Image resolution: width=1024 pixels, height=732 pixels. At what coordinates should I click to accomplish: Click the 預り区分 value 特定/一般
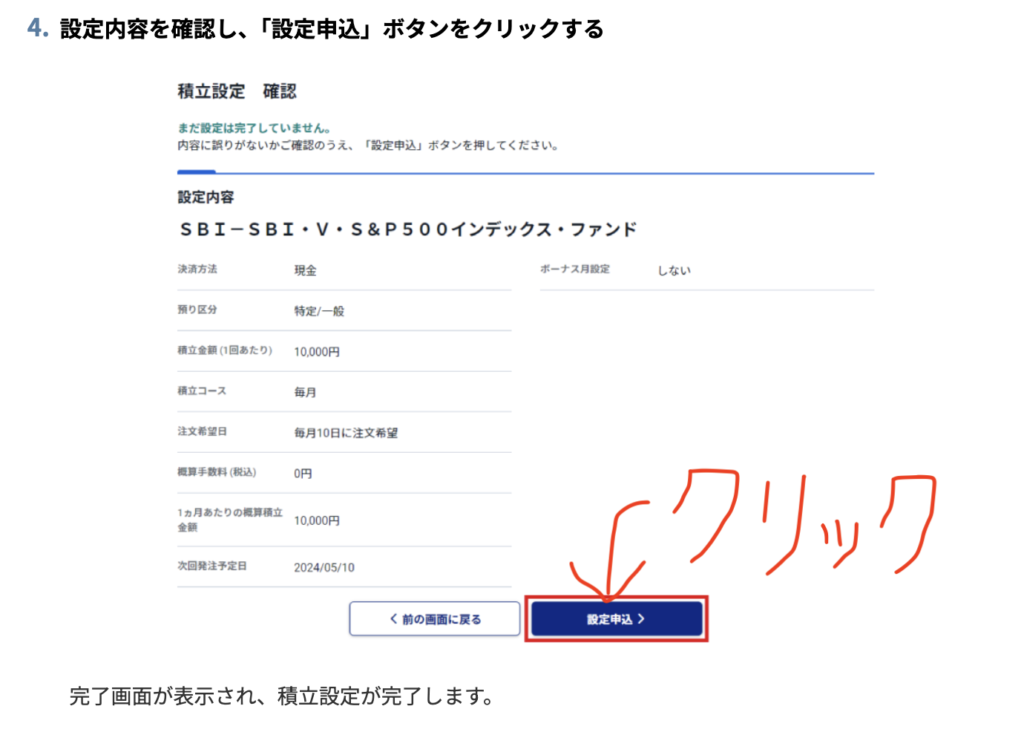(x=318, y=311)
